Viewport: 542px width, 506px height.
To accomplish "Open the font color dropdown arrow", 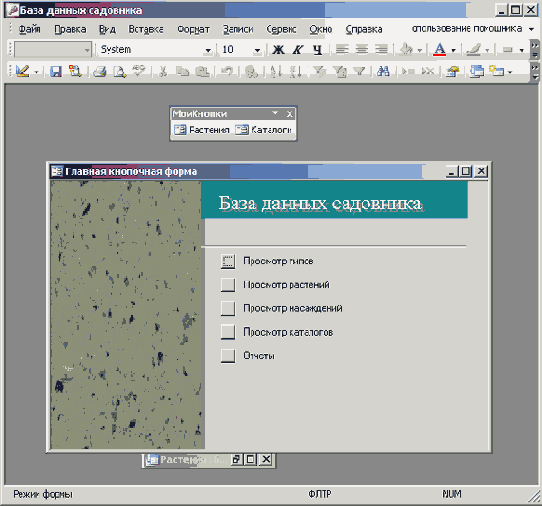I will [x=454, y=50].
